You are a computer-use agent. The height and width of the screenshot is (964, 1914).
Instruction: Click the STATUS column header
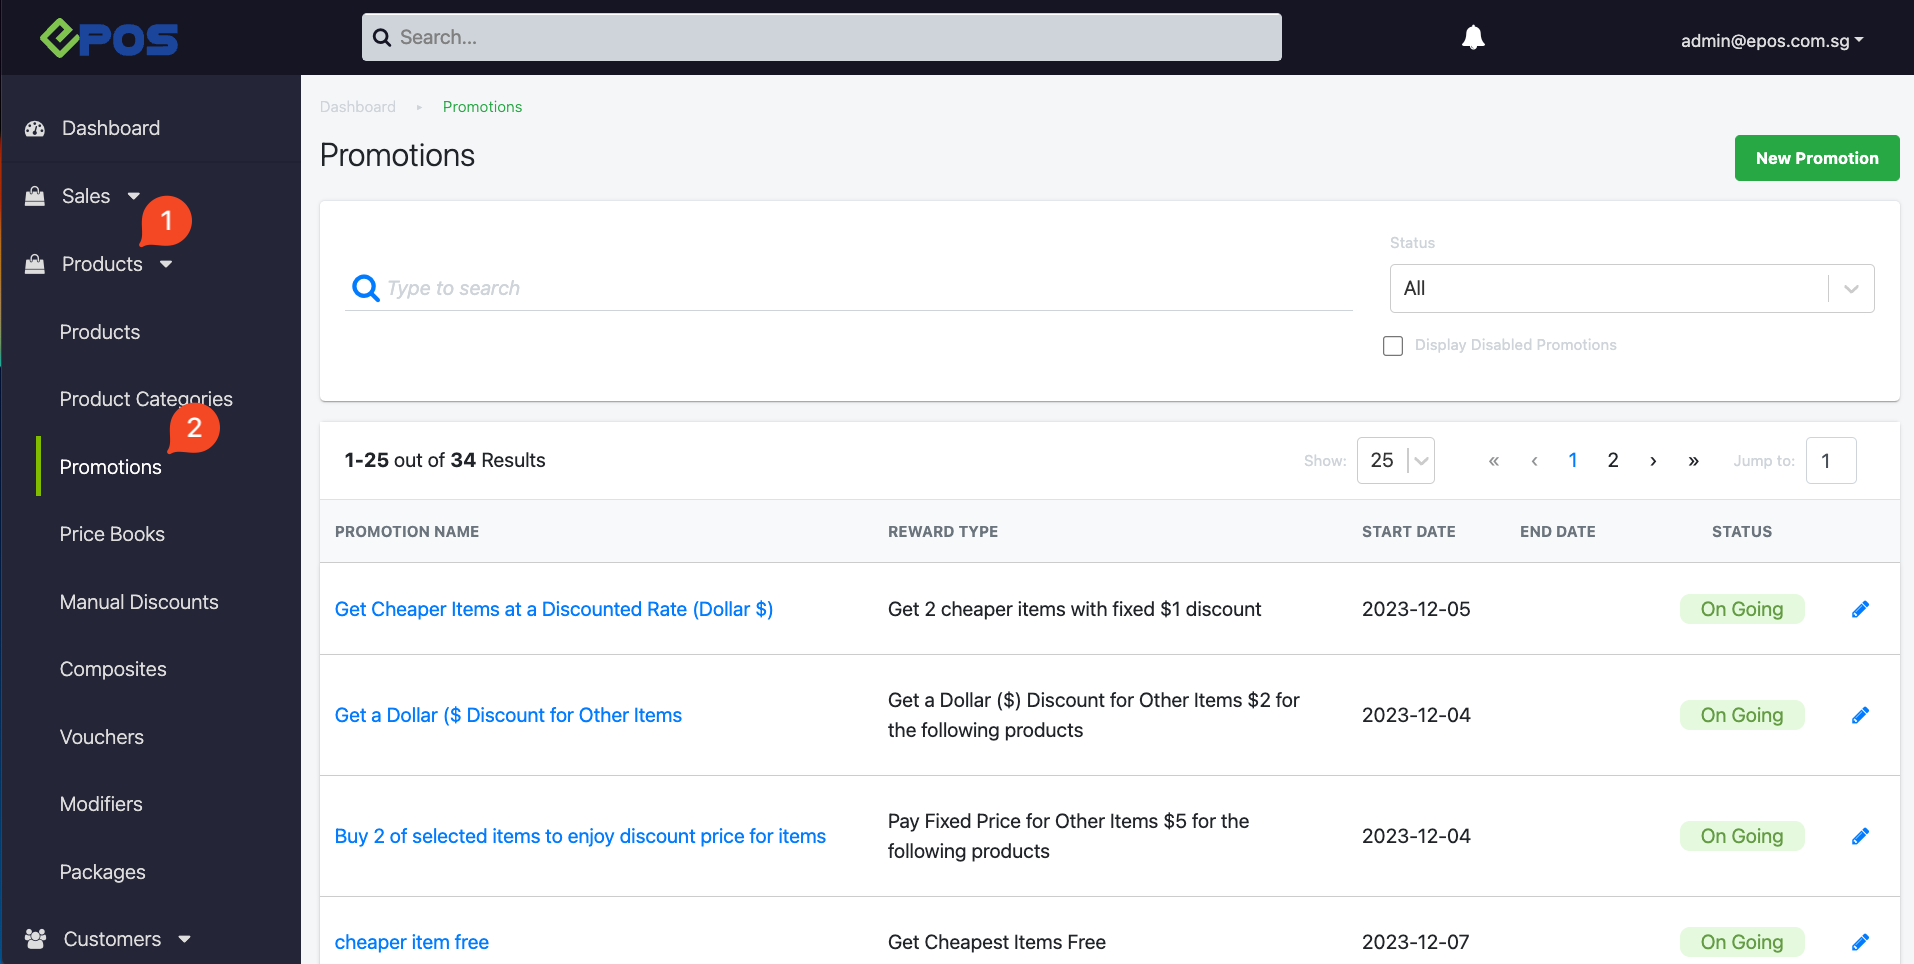[x=1742, y=532]
